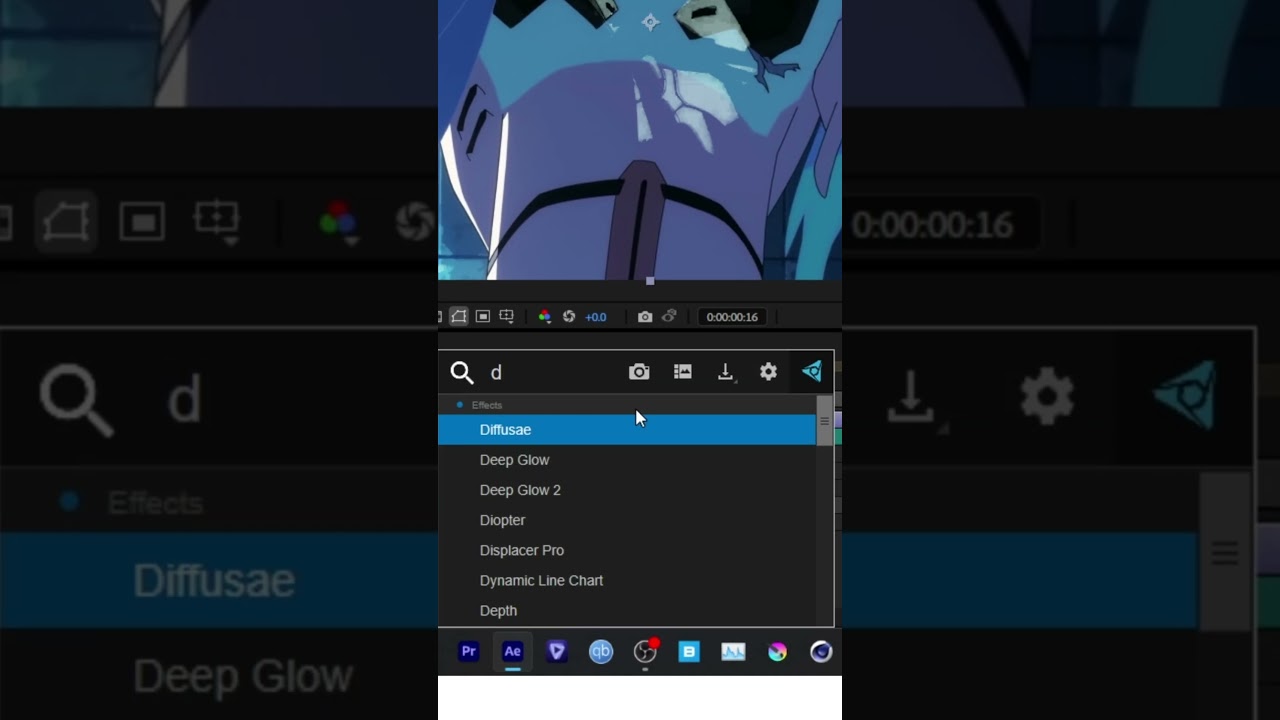Switch to After Effects in the taskbar
This screenshot has height=720, width=1280.
point(512,652)
